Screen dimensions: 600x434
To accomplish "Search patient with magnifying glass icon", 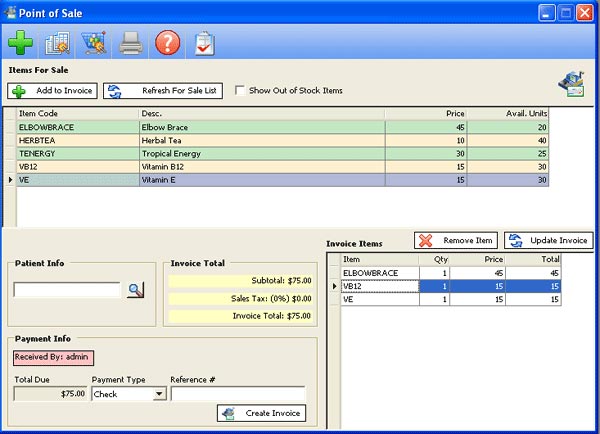I will click(136, 290).
